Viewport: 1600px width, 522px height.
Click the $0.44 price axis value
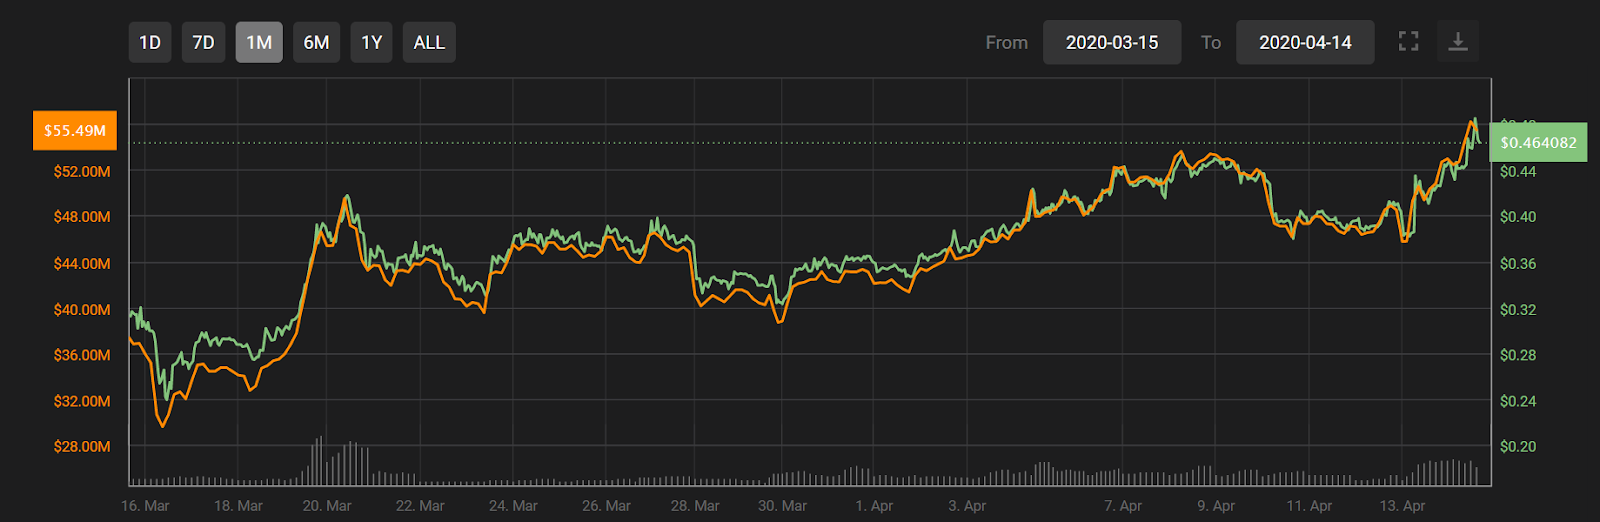(1518, 171)
